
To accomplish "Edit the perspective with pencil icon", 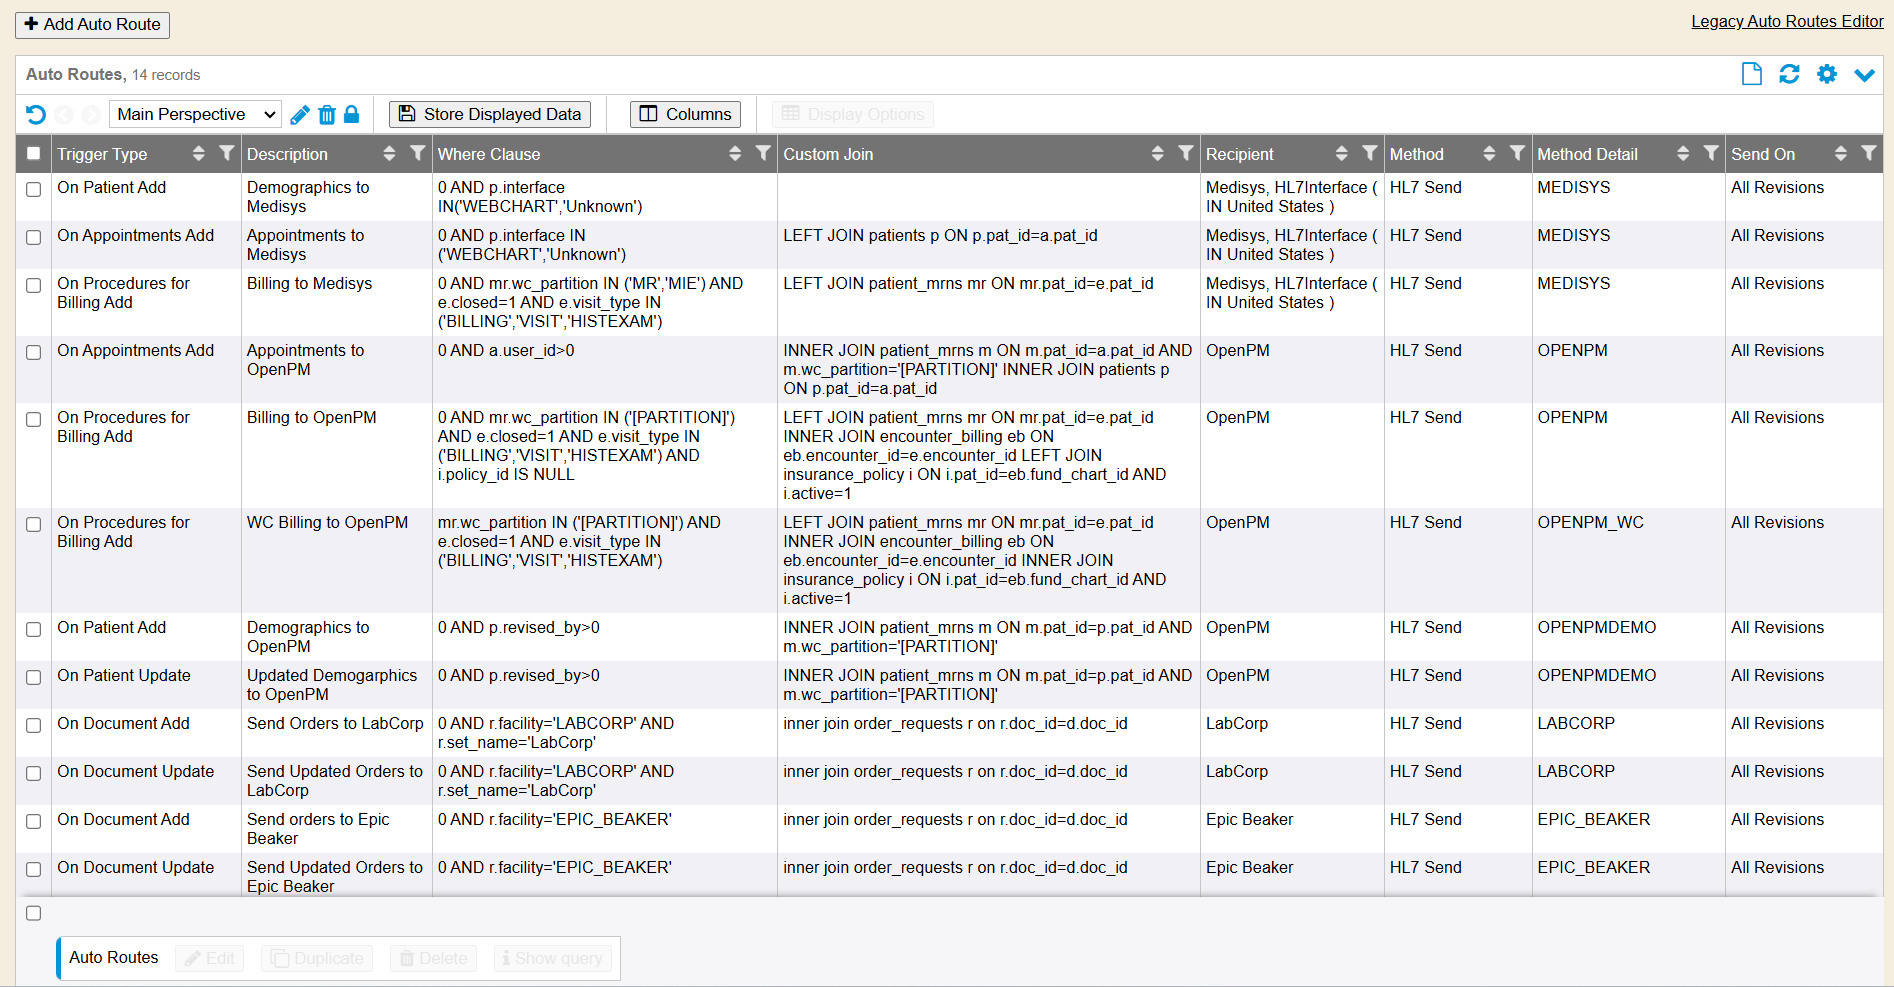I will click(x=300, y=114).
